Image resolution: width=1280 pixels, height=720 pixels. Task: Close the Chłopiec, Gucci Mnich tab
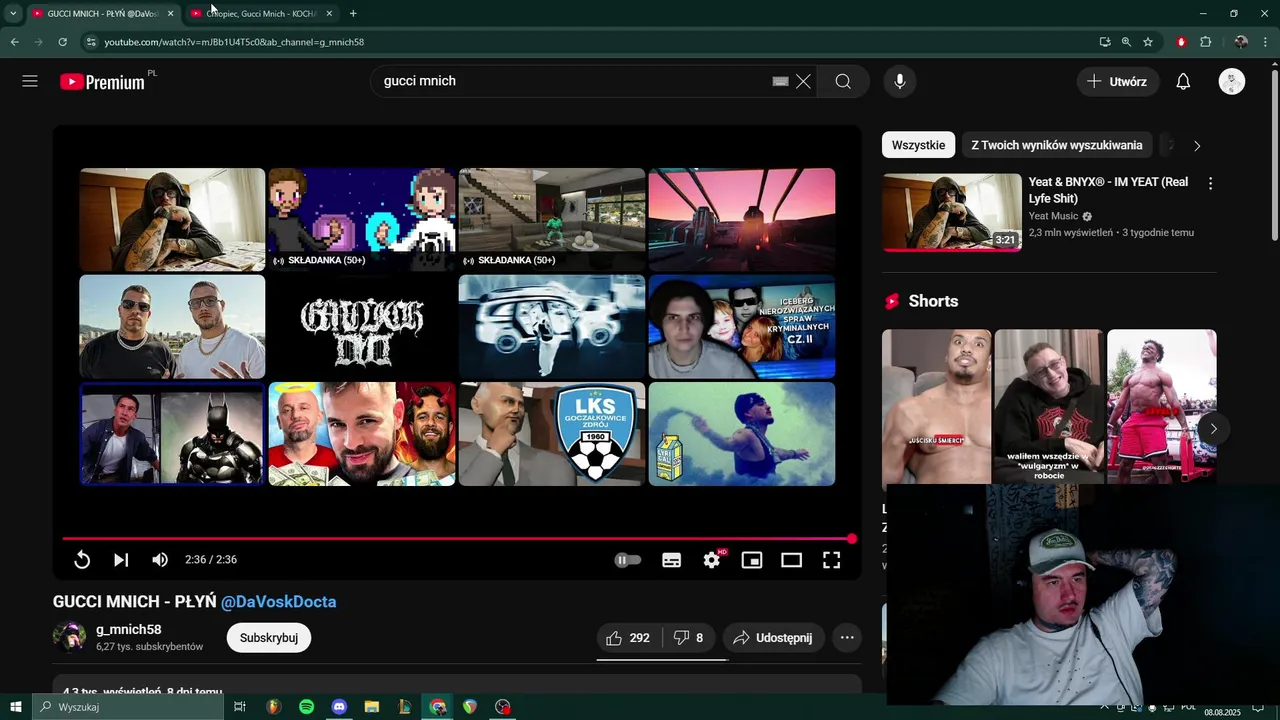329,13
